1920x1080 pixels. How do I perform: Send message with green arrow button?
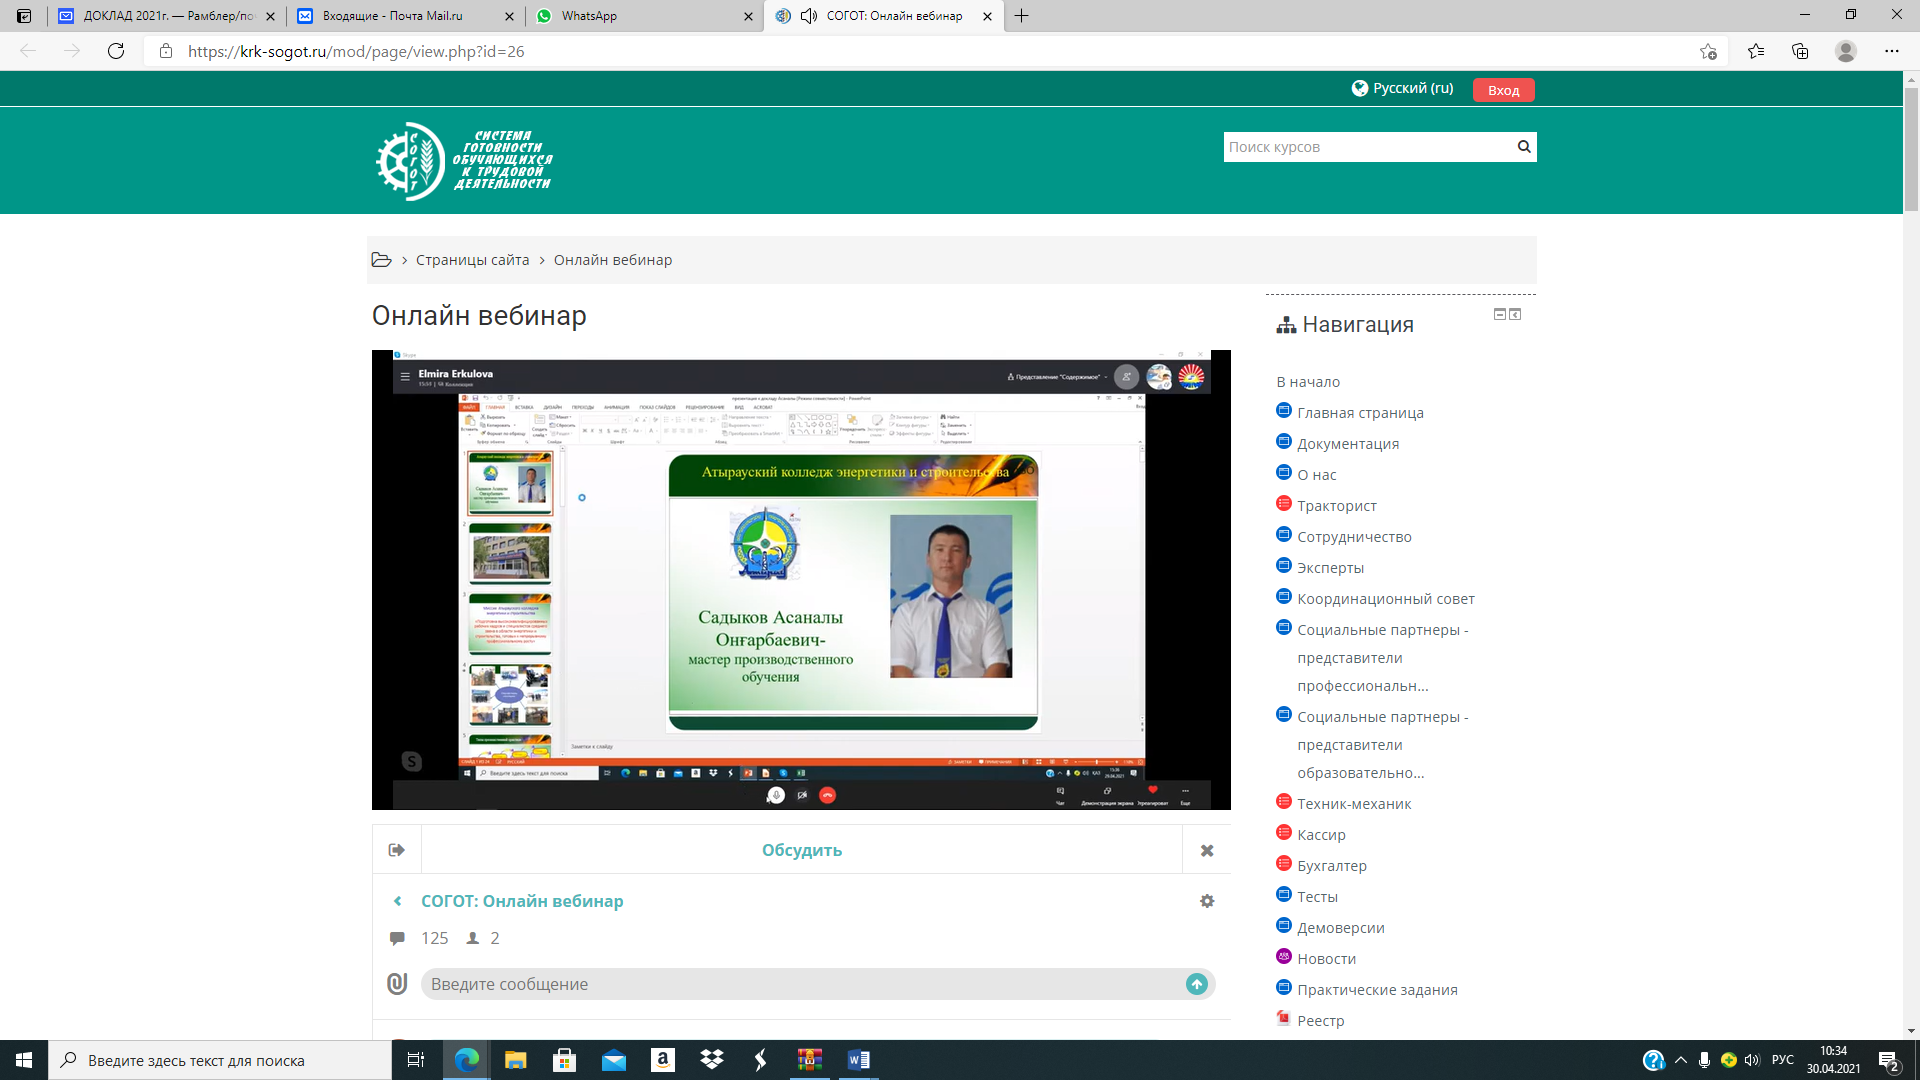point(1196,984)
